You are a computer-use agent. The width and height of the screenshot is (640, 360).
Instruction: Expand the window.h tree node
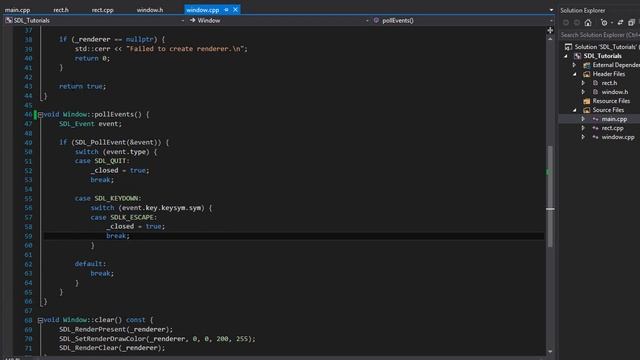[x=583, y=92]
